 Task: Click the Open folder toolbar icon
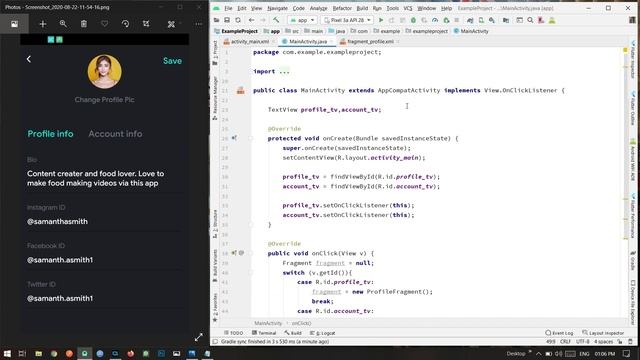pos(216,20)
